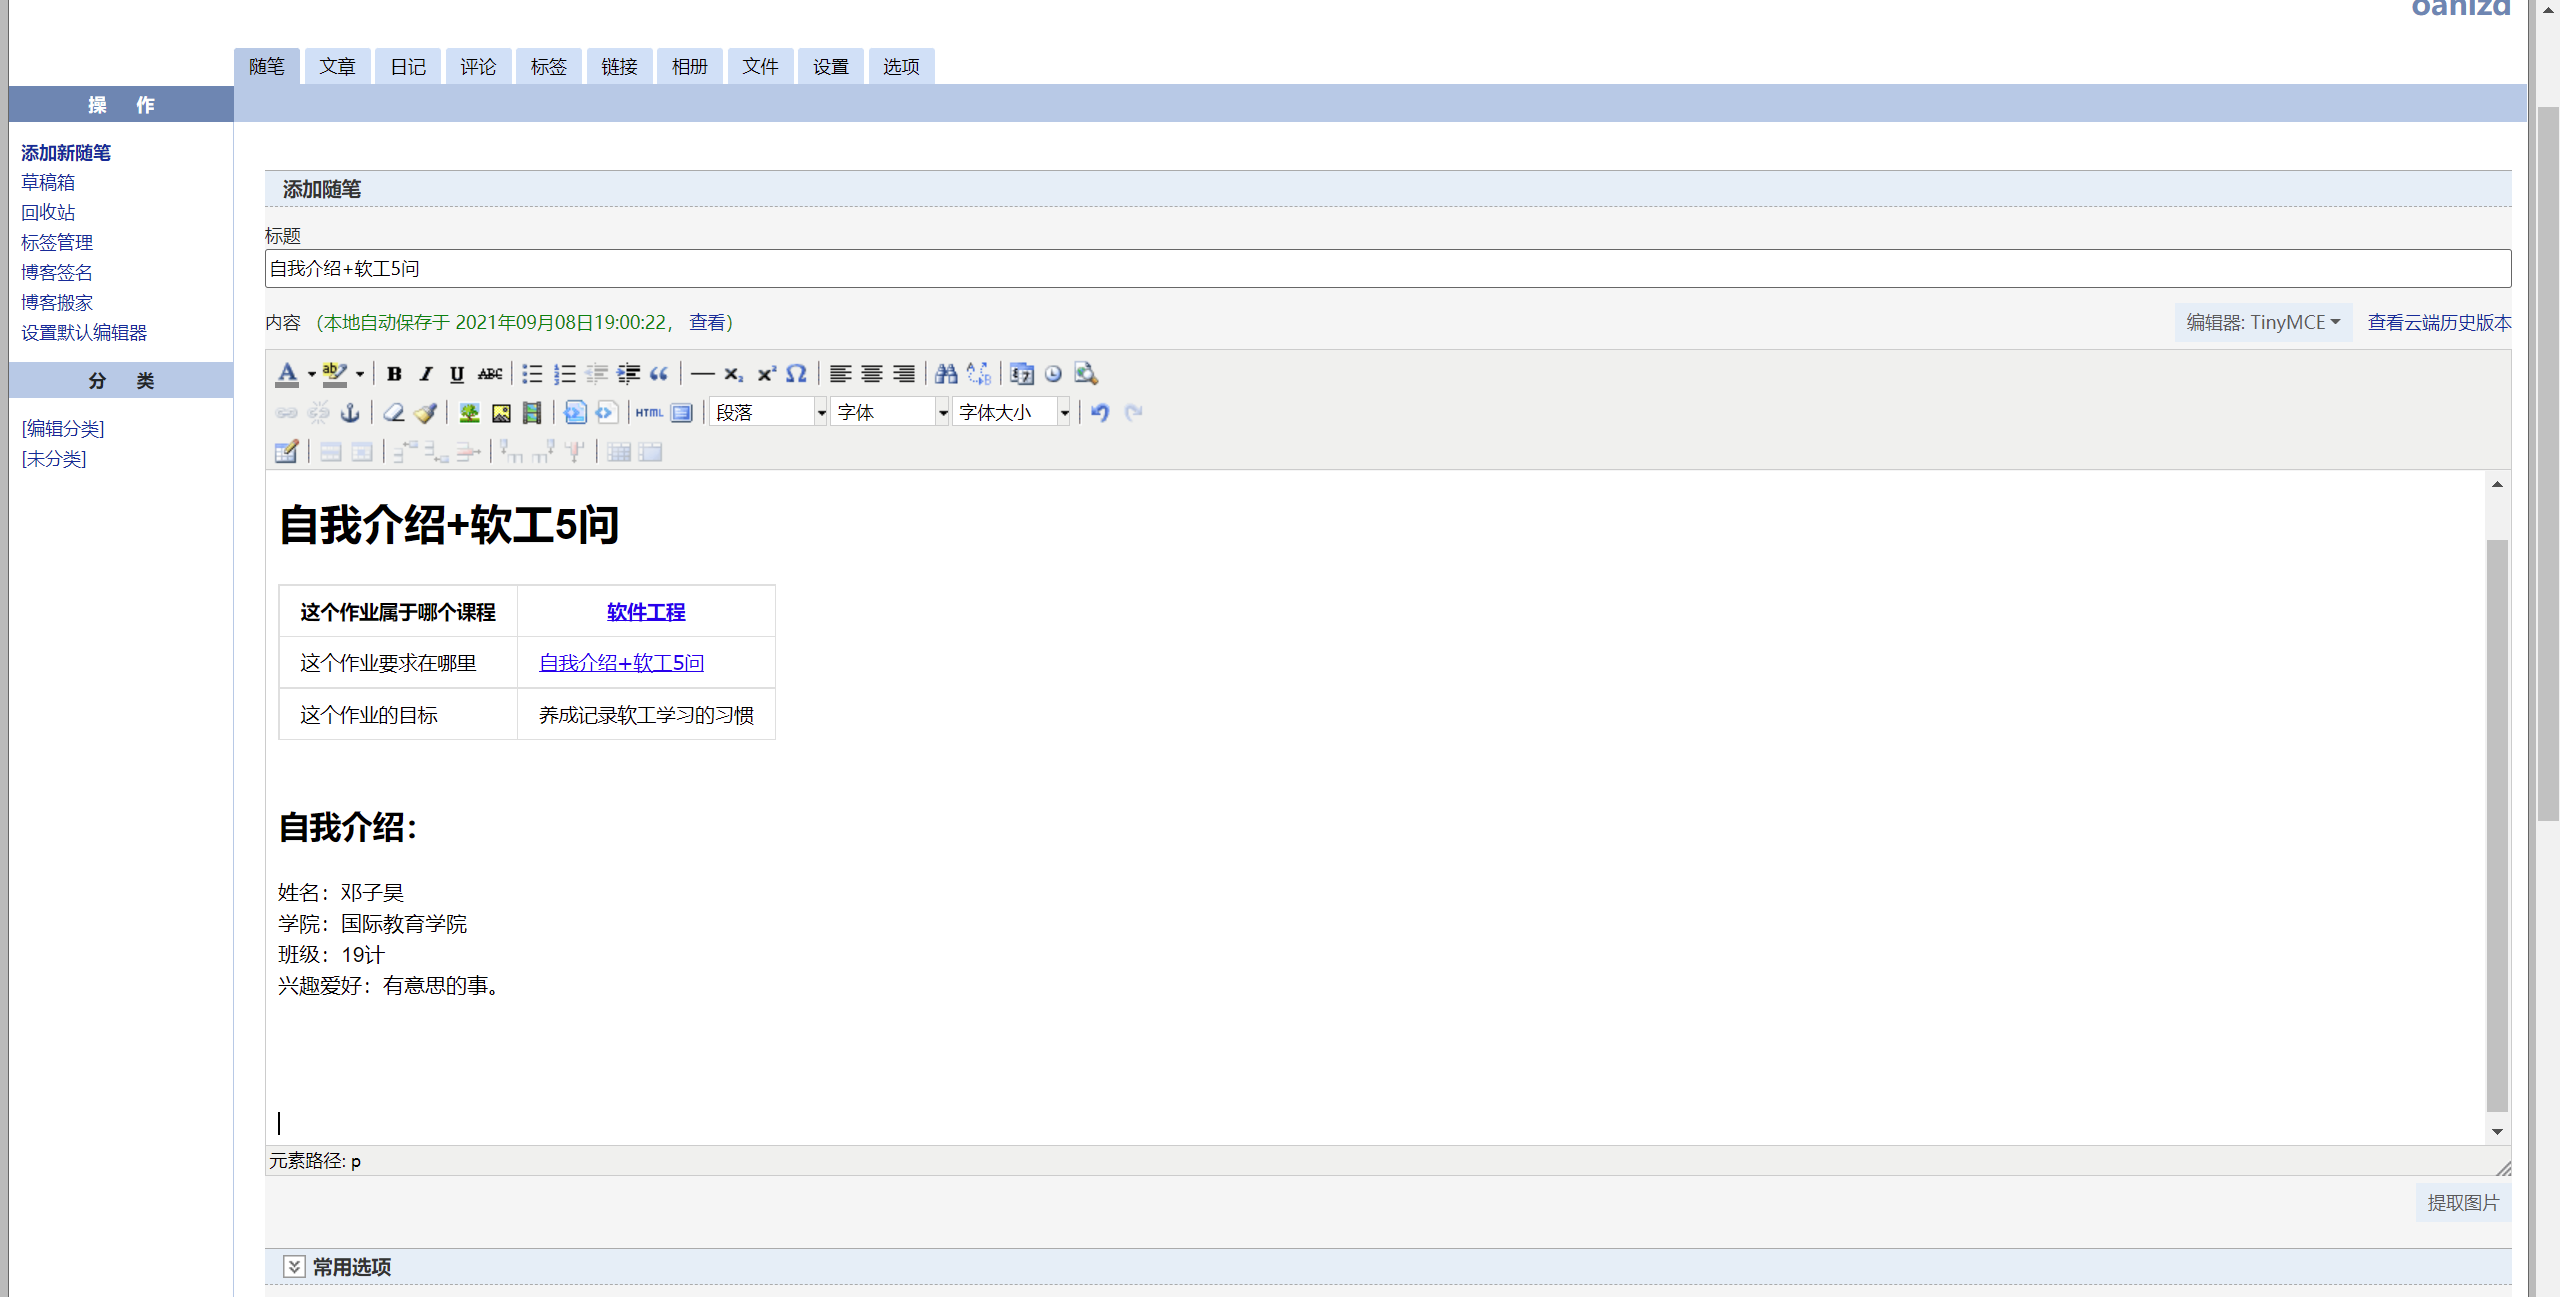Image resolution: width=2560 pixels, height=1297 pixels.
Task: Open the 相册 tab
Action: coord(689,67)
